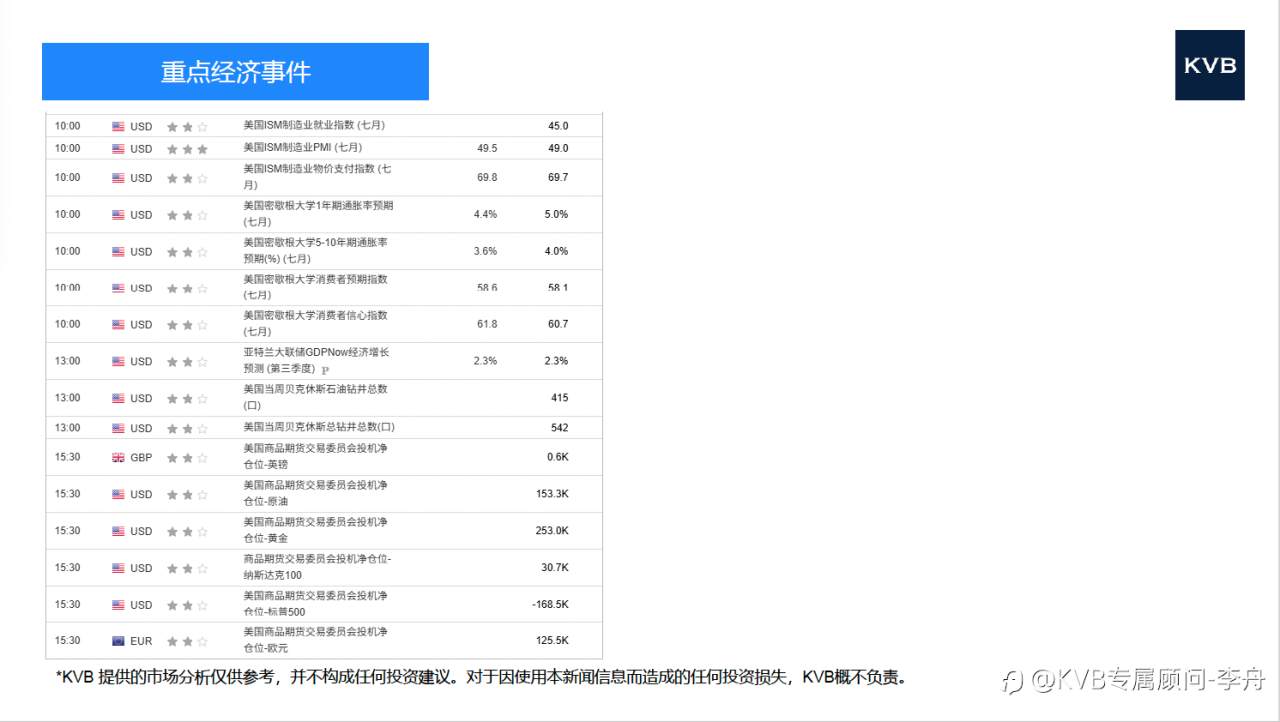The image size is (1280, 722).
Task: Click US flag in 亚特兰大联储GDPNow row
Action: (x=118, y=362)
